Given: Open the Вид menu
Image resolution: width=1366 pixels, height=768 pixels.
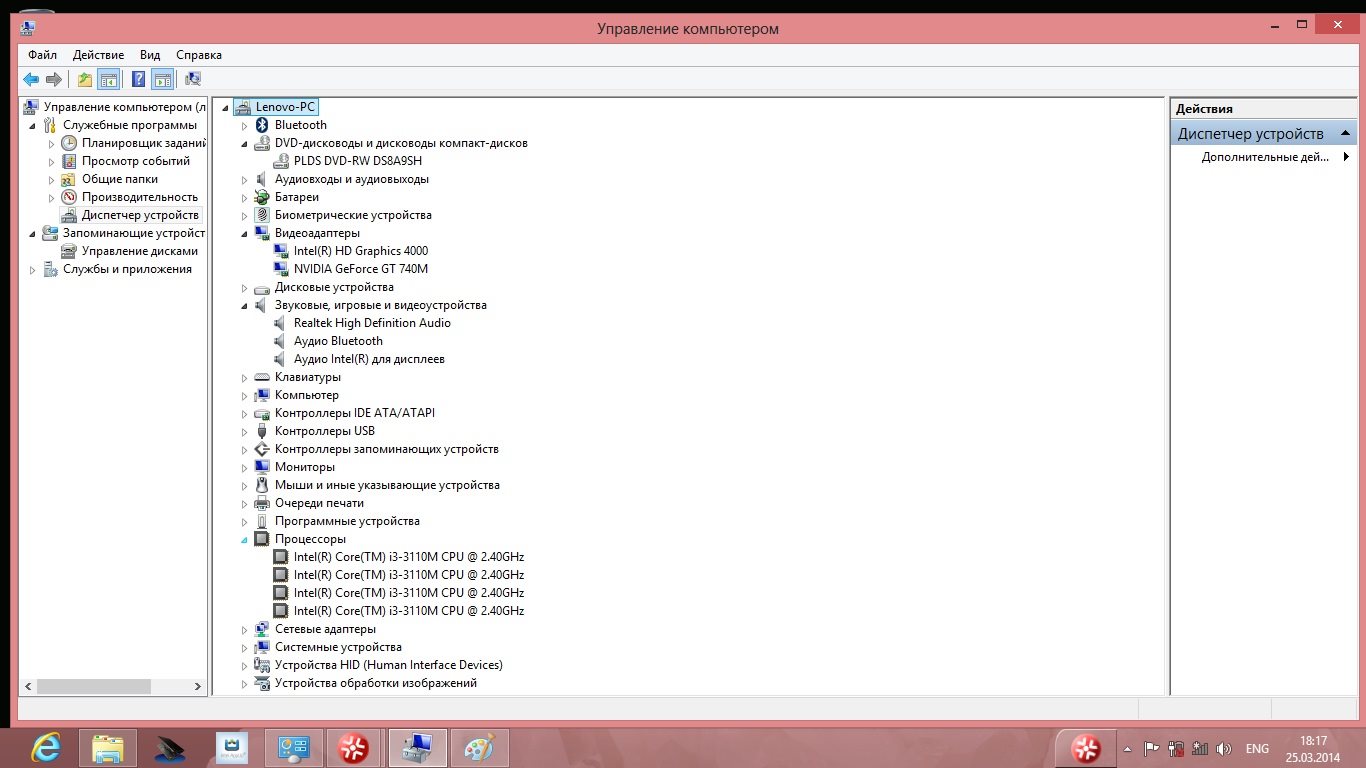Looking at the screenshot, I should (x=150, y=55).
